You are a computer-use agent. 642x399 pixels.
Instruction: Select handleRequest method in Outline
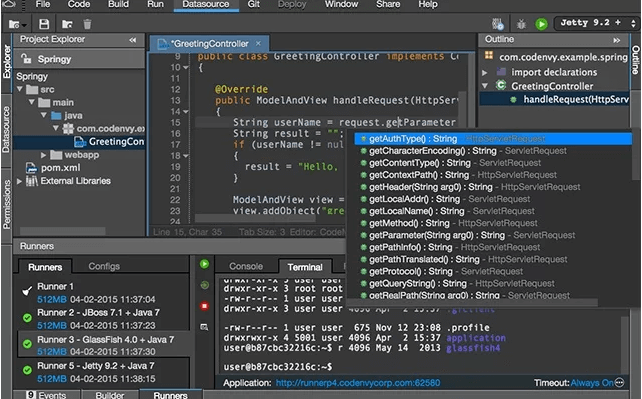pos(555,99)
